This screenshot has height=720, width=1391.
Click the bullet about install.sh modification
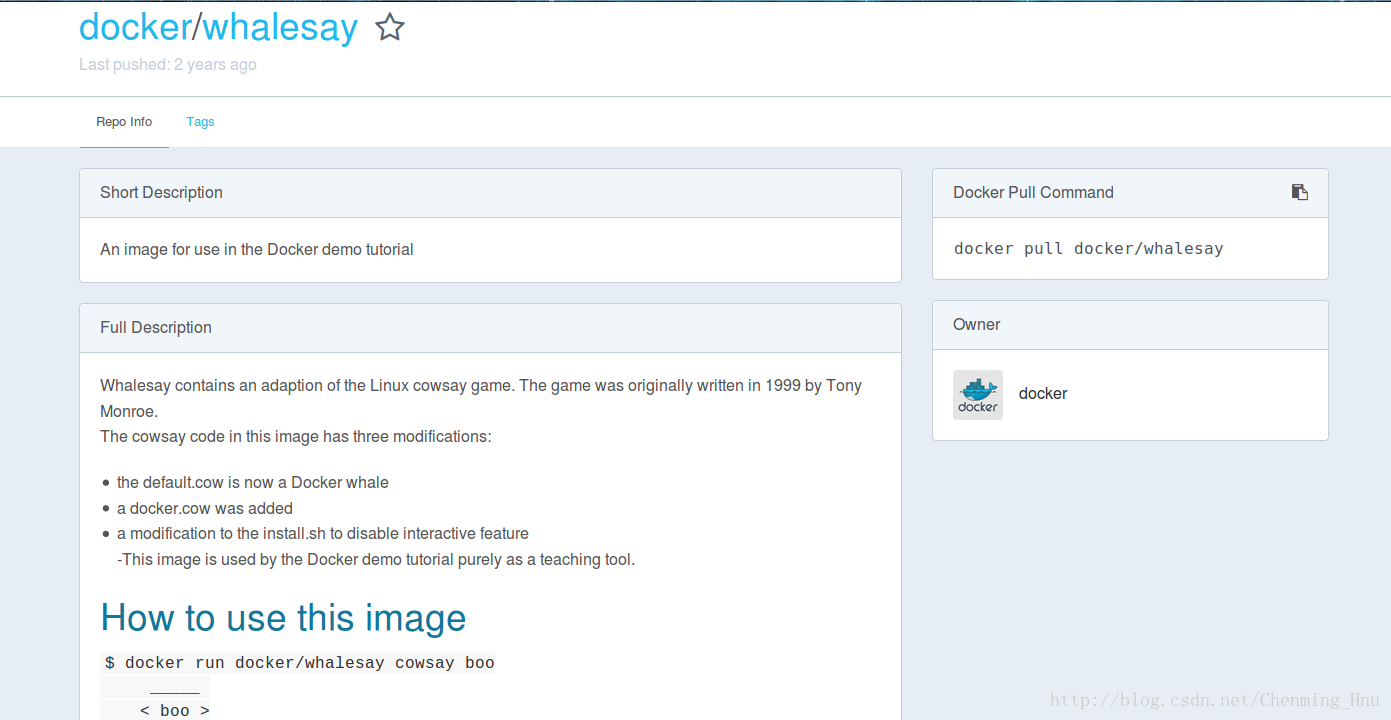(x=323, y=534)
